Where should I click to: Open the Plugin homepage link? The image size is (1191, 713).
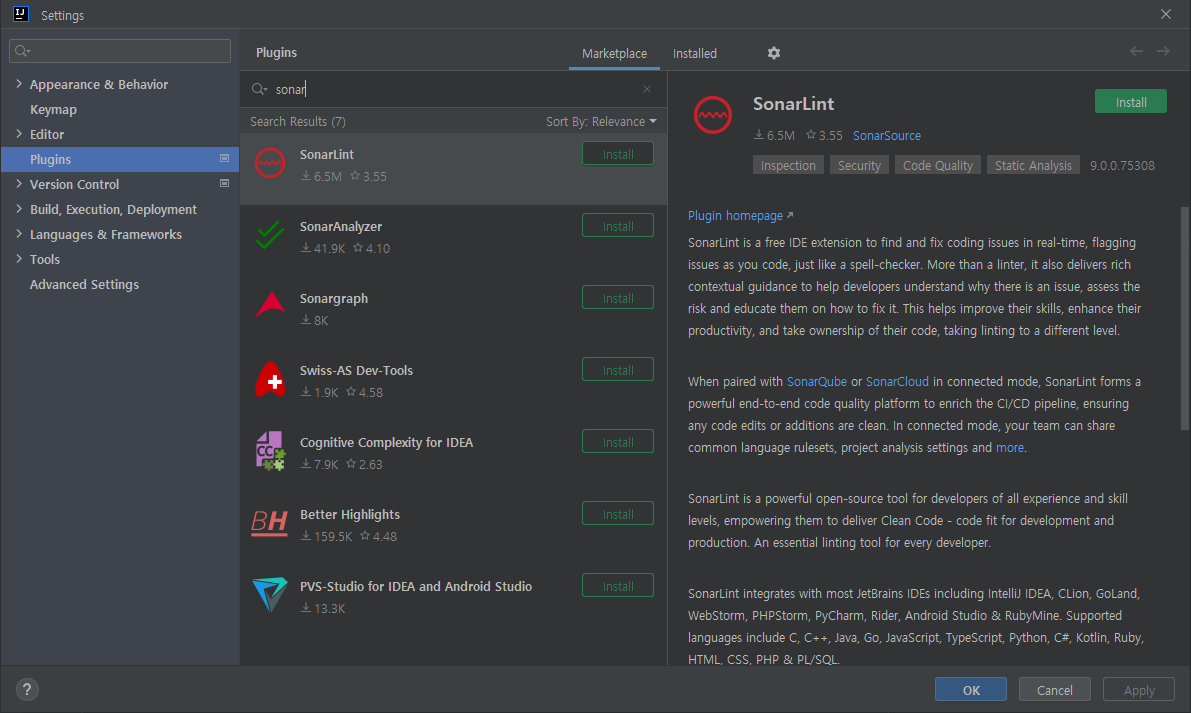[734, 215]
